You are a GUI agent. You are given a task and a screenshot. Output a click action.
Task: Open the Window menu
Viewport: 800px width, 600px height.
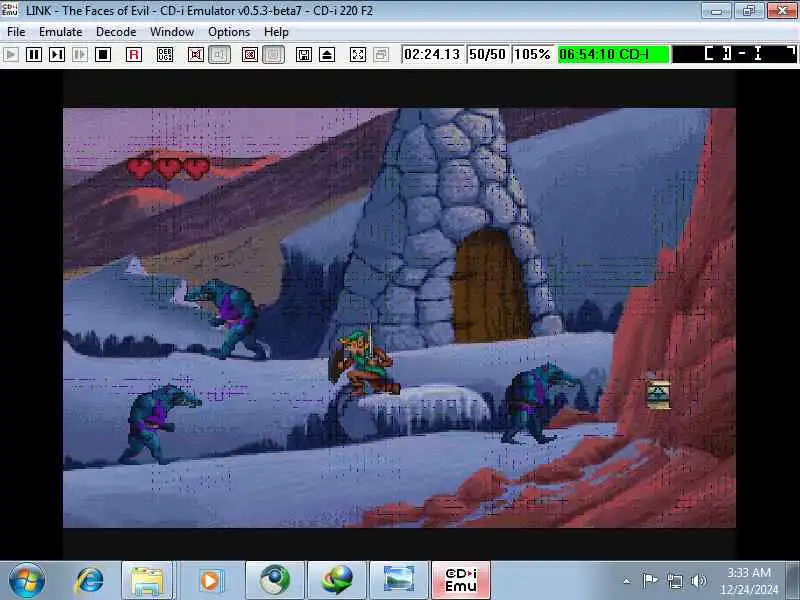pyautogui.click(x=172, y=32)
